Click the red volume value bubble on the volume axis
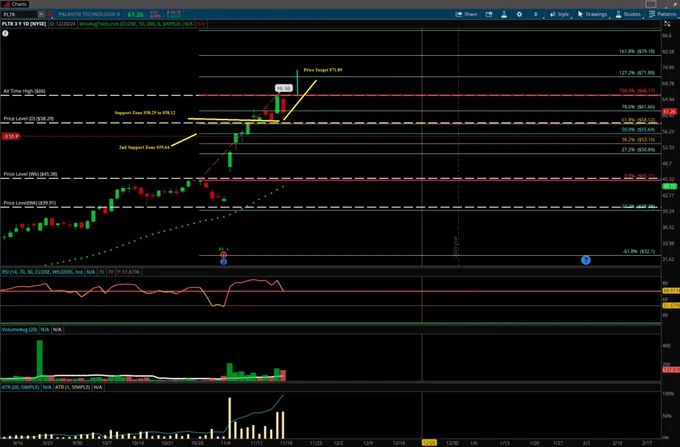 pos(671,370)
